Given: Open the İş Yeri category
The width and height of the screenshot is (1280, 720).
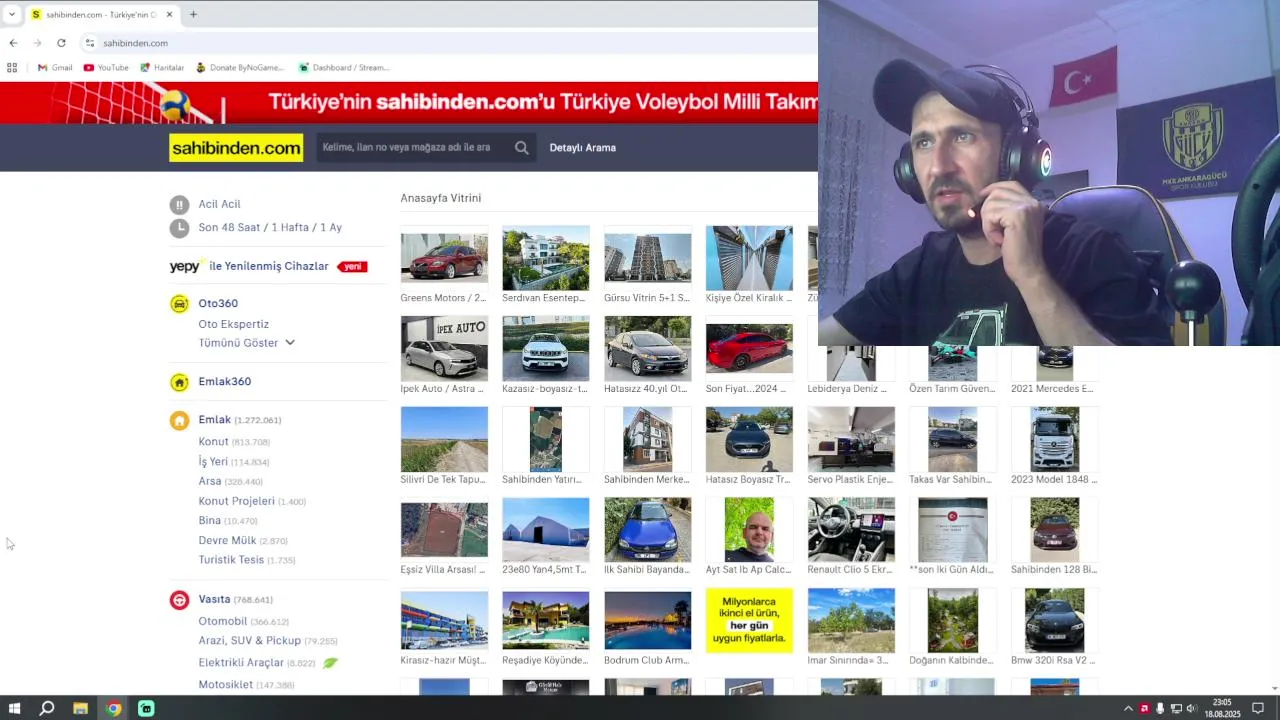Looking at the screenshot, I should [x=213, y=462].
